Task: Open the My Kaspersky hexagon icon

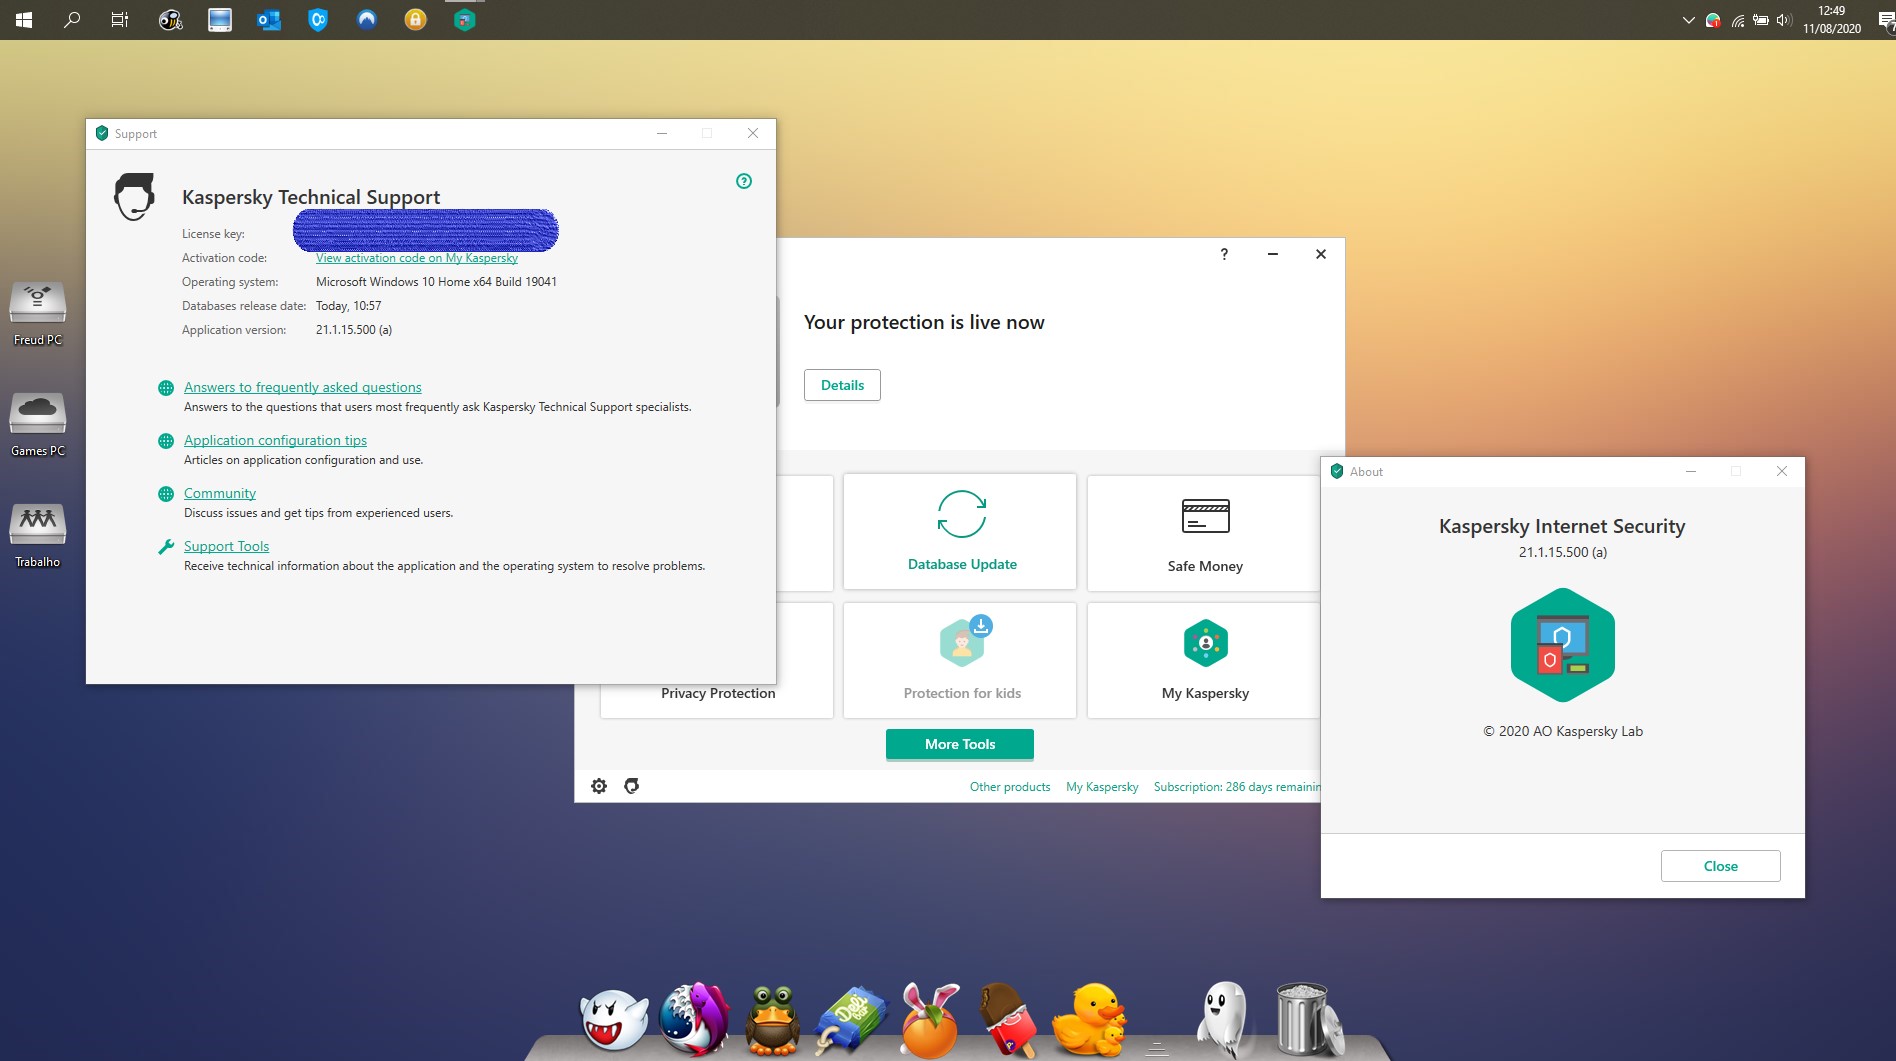Action: [x=1206, y=643]
